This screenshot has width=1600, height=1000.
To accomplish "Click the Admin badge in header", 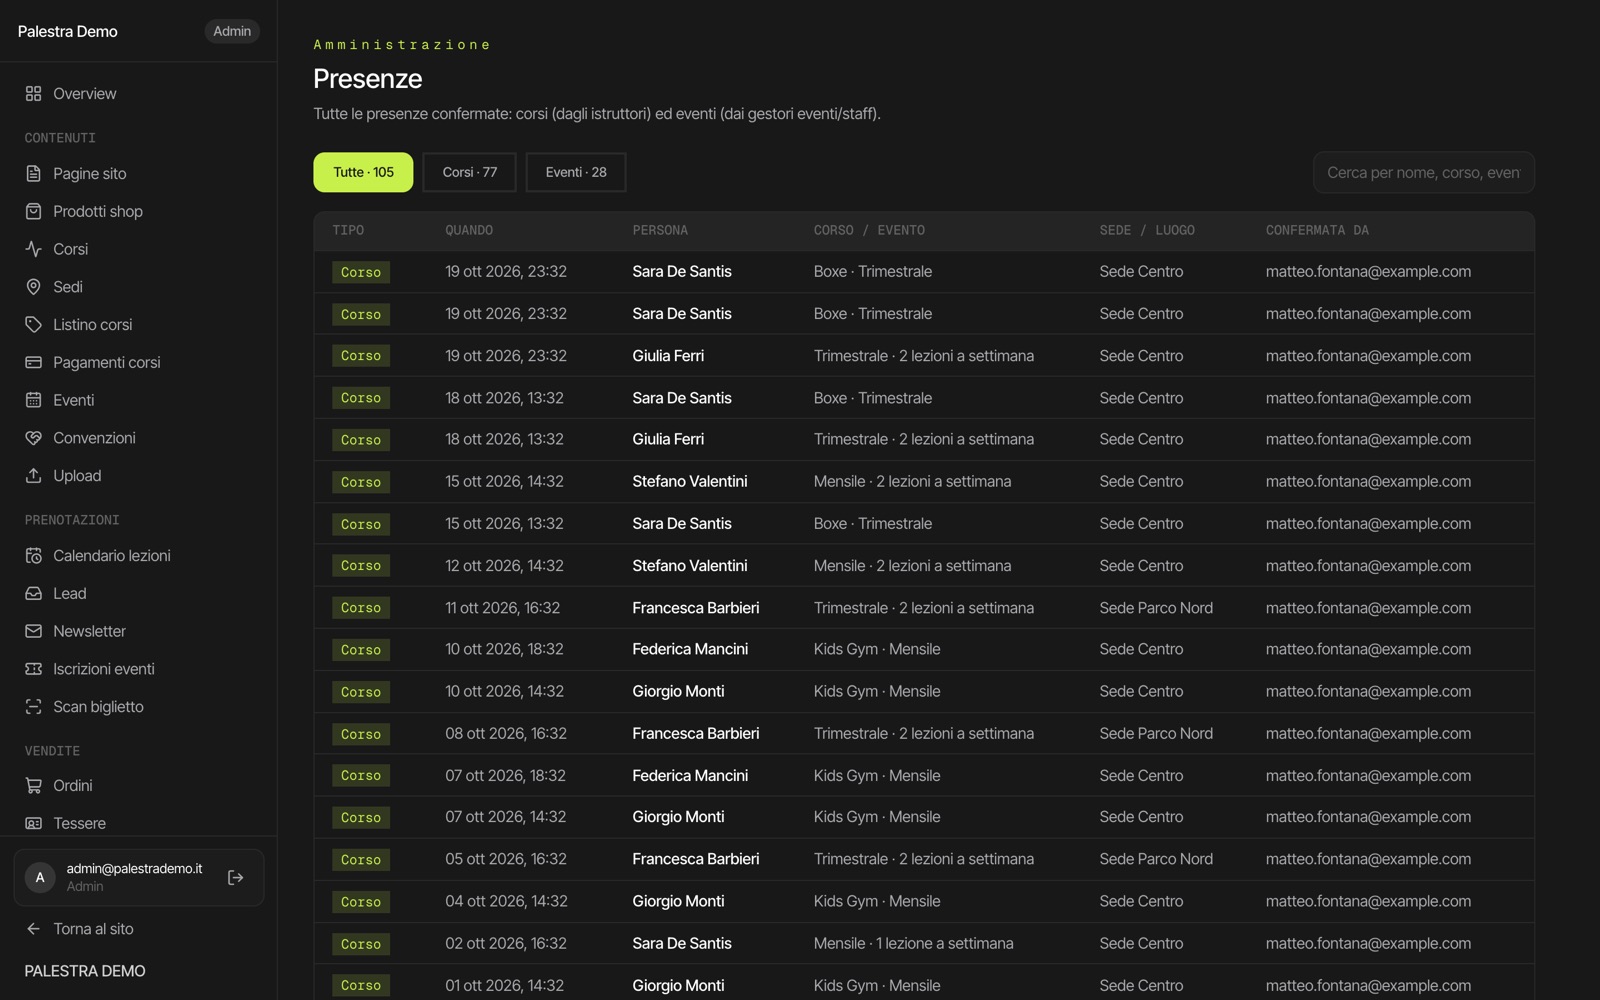I will point(232,31).
